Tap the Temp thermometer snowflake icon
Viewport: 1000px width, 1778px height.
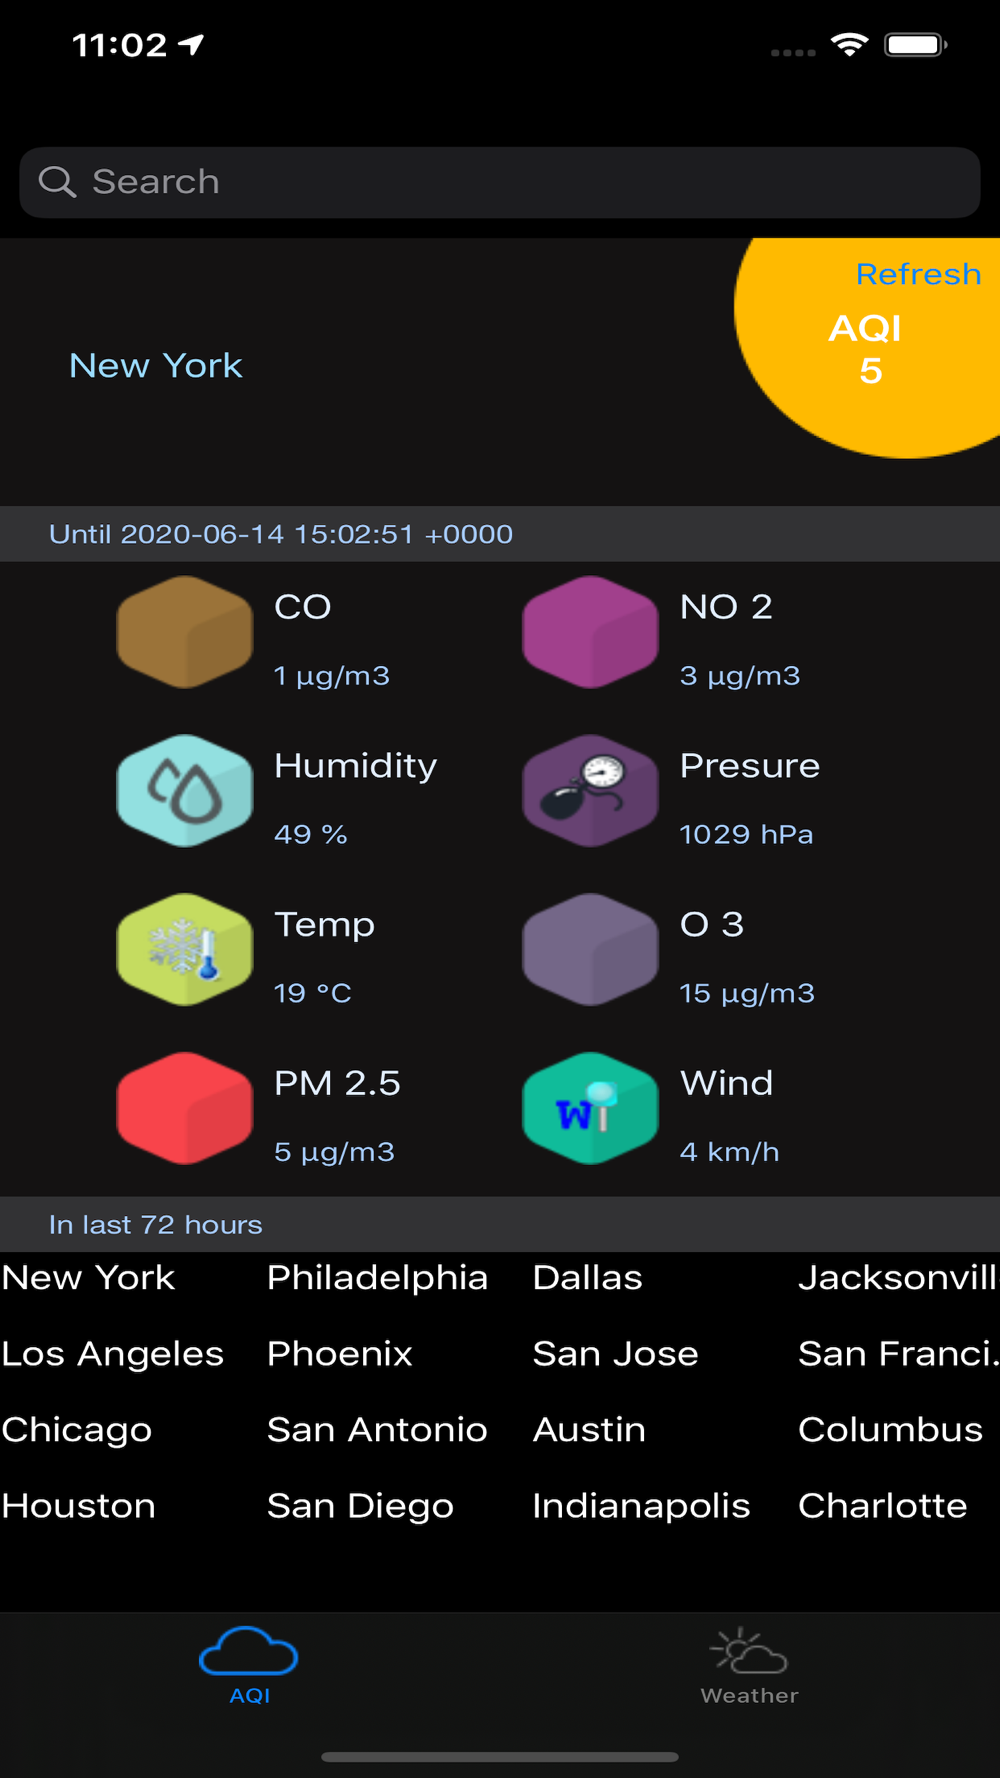pyautogui.click(x=185, y=950)
